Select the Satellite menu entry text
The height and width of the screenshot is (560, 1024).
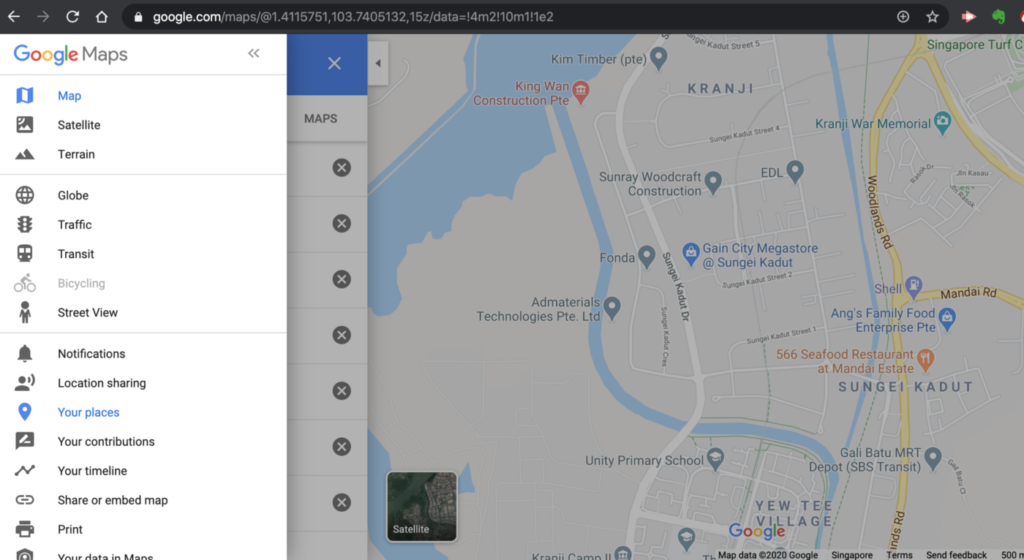(x=79, y=125)
